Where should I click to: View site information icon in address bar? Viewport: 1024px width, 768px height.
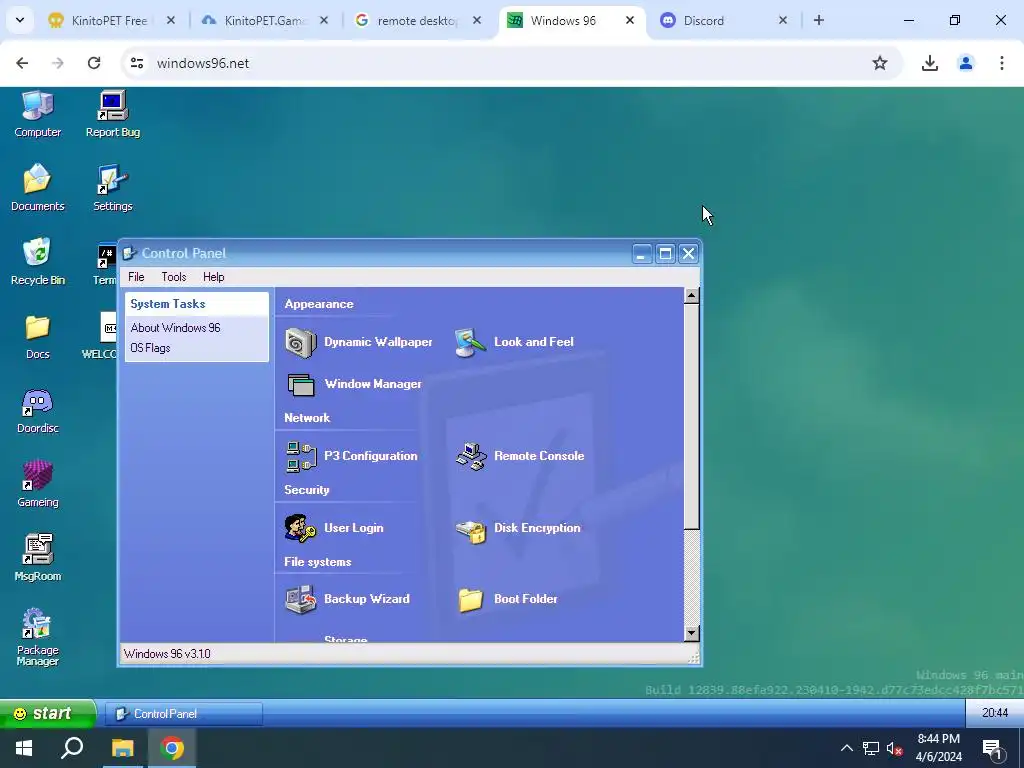coord(136,63)
